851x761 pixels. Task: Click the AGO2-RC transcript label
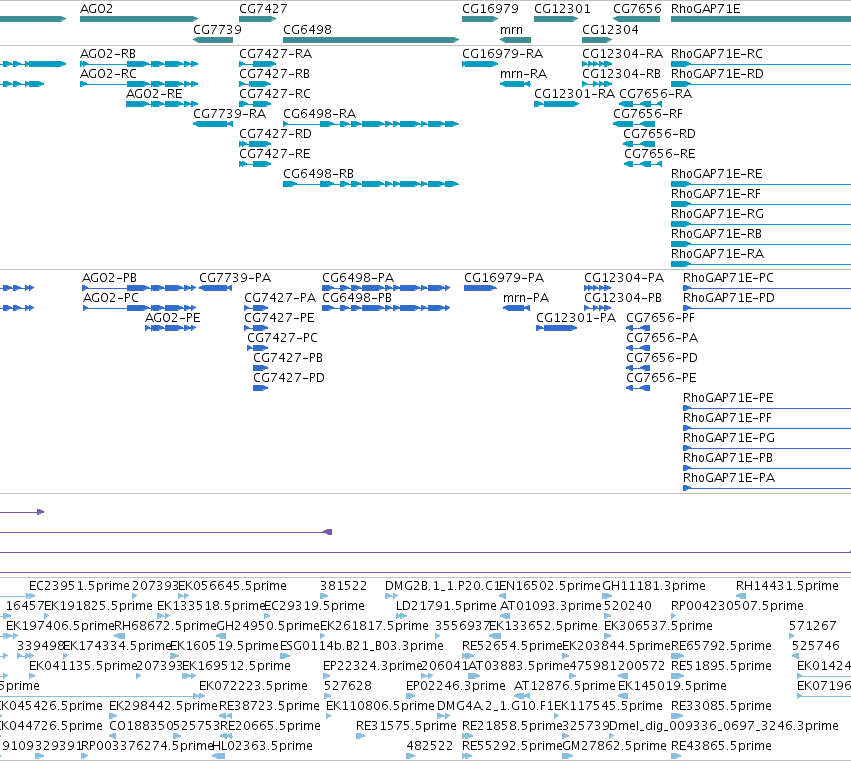[108, 73]
